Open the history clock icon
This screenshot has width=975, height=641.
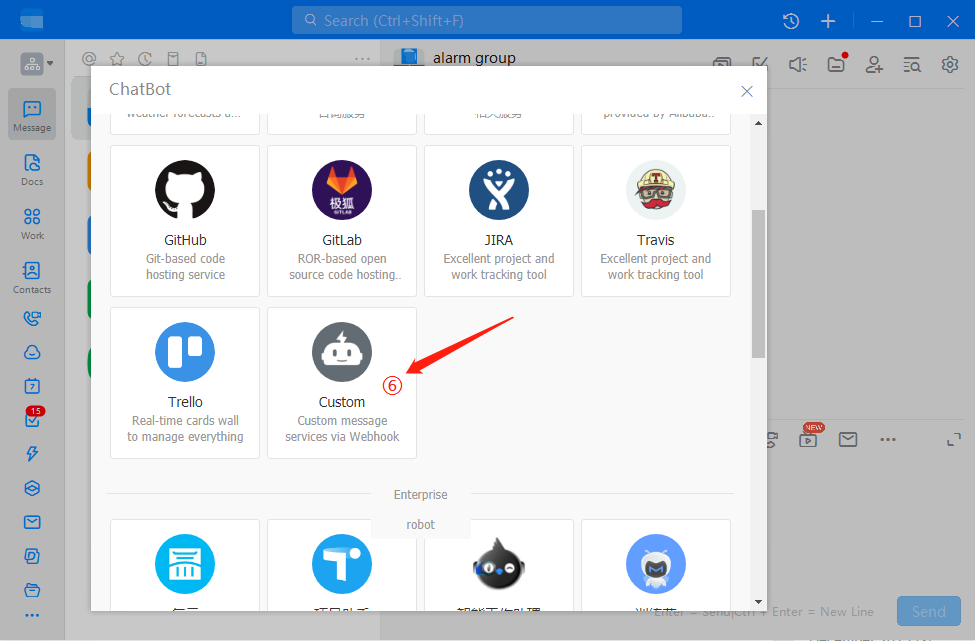(791, 21)
